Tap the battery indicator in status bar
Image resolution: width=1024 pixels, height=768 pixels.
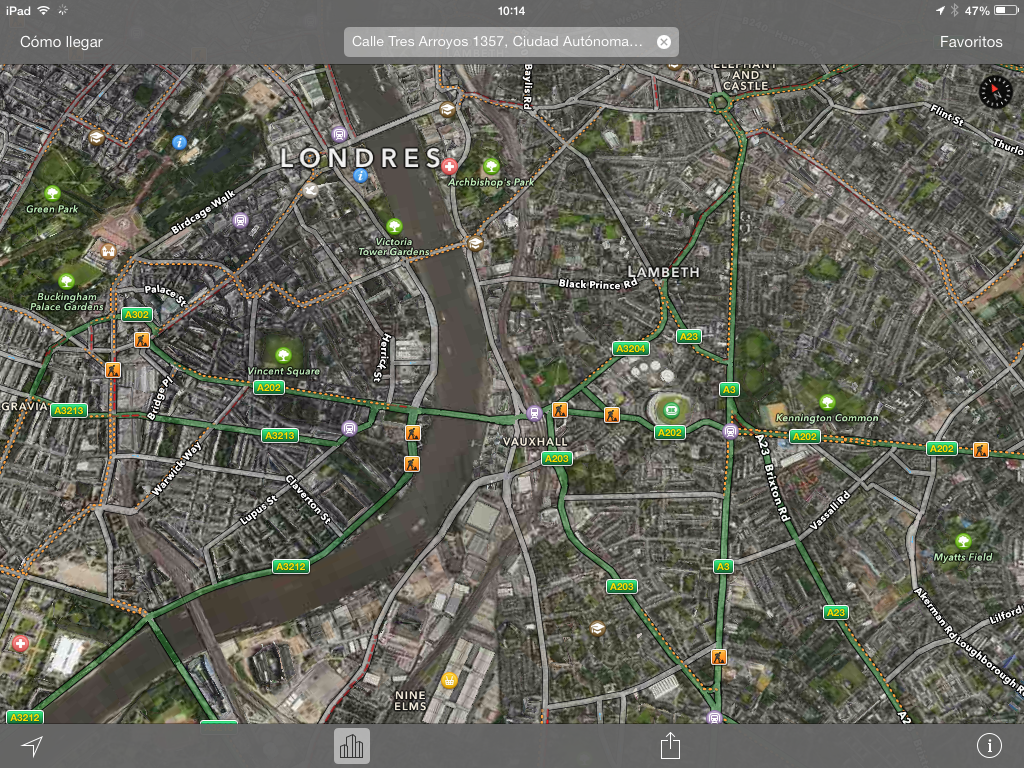(1005, 10)
